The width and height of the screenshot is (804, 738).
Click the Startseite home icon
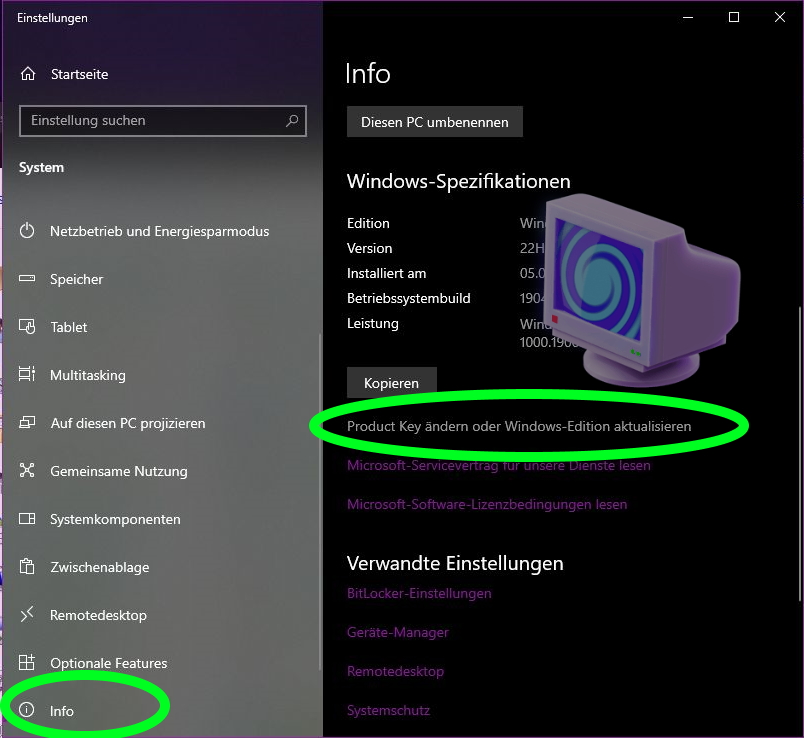pyautogui.click(x=28, y=75)
